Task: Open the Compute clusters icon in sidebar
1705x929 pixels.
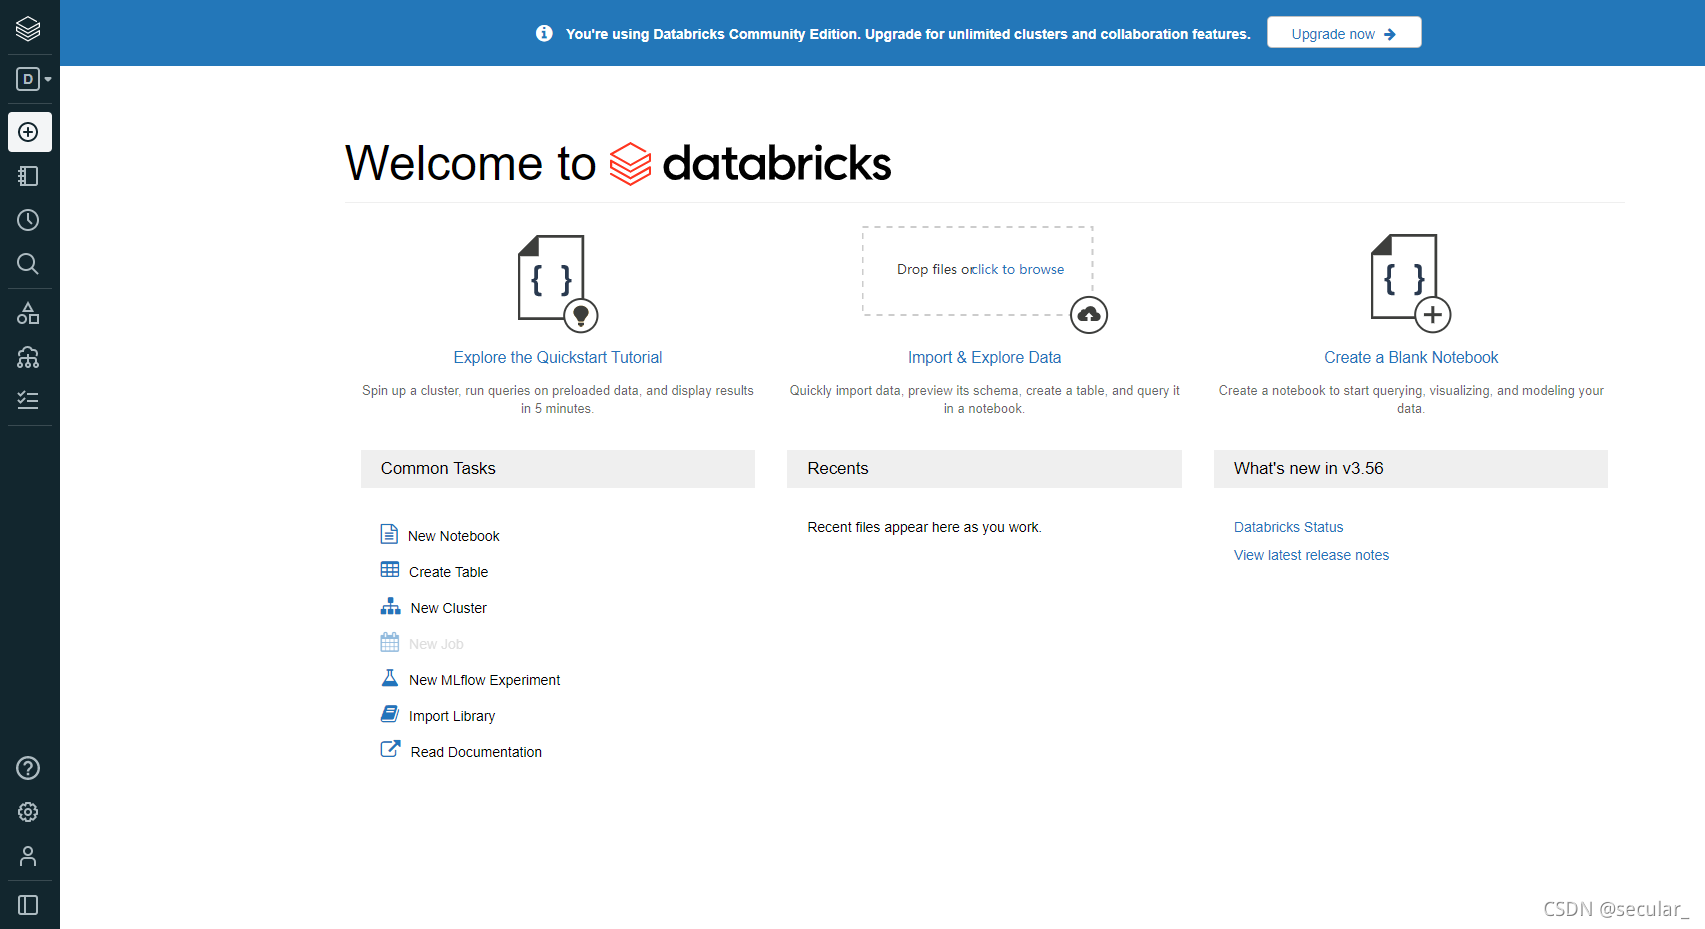Action: pyautogui.click(x=28, y=357)
